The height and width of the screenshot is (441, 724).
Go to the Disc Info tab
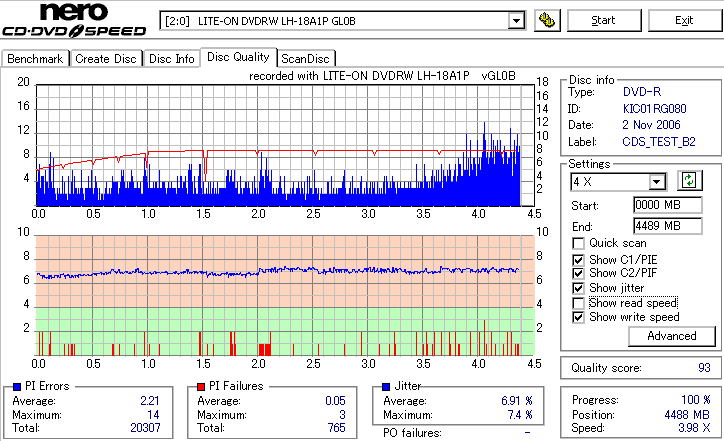(171, 59)
